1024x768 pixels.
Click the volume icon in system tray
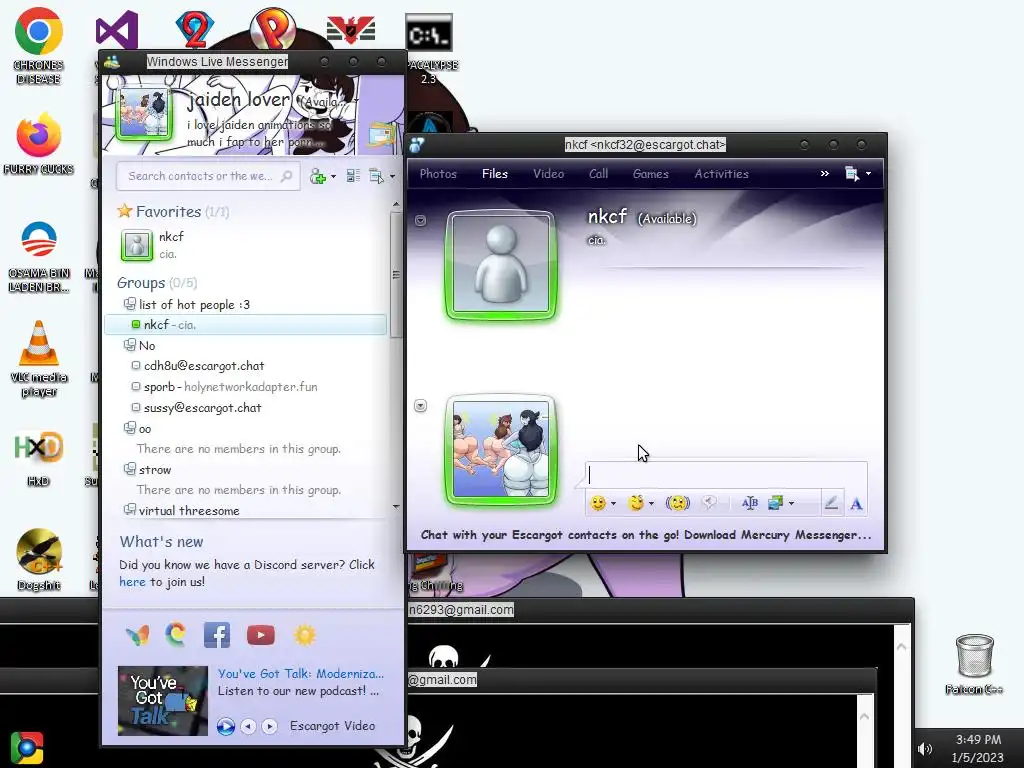click(925, 749)
